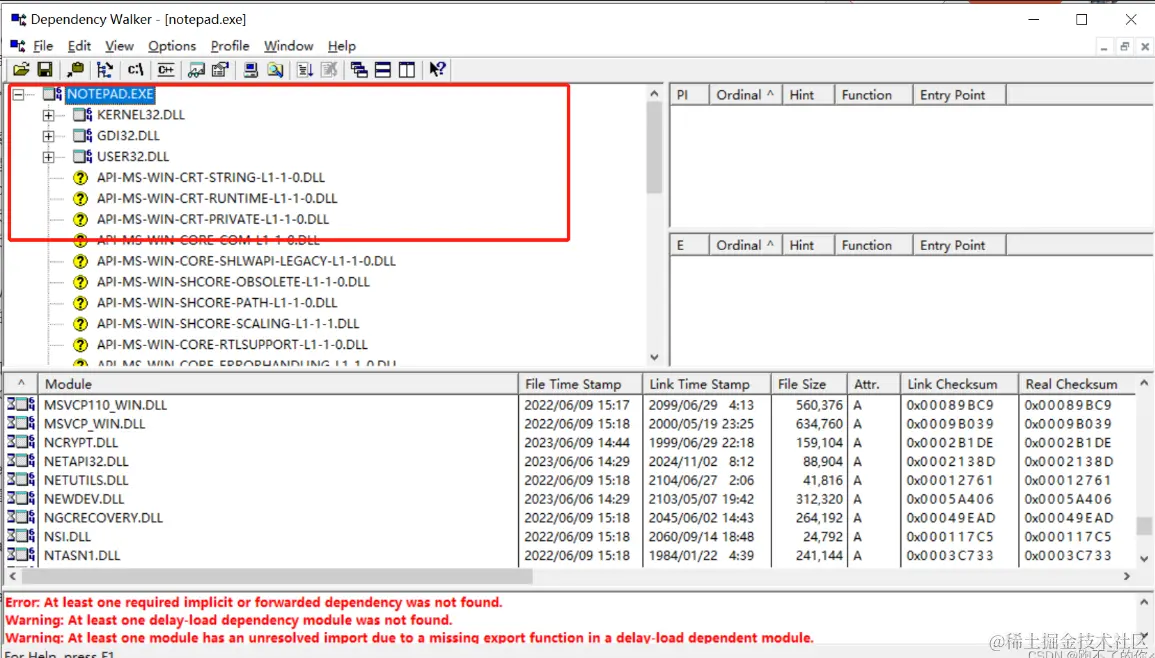Click the Attr. column header
The width and height of the screenshot is (1155, 658).
click(x=874, y=384)
